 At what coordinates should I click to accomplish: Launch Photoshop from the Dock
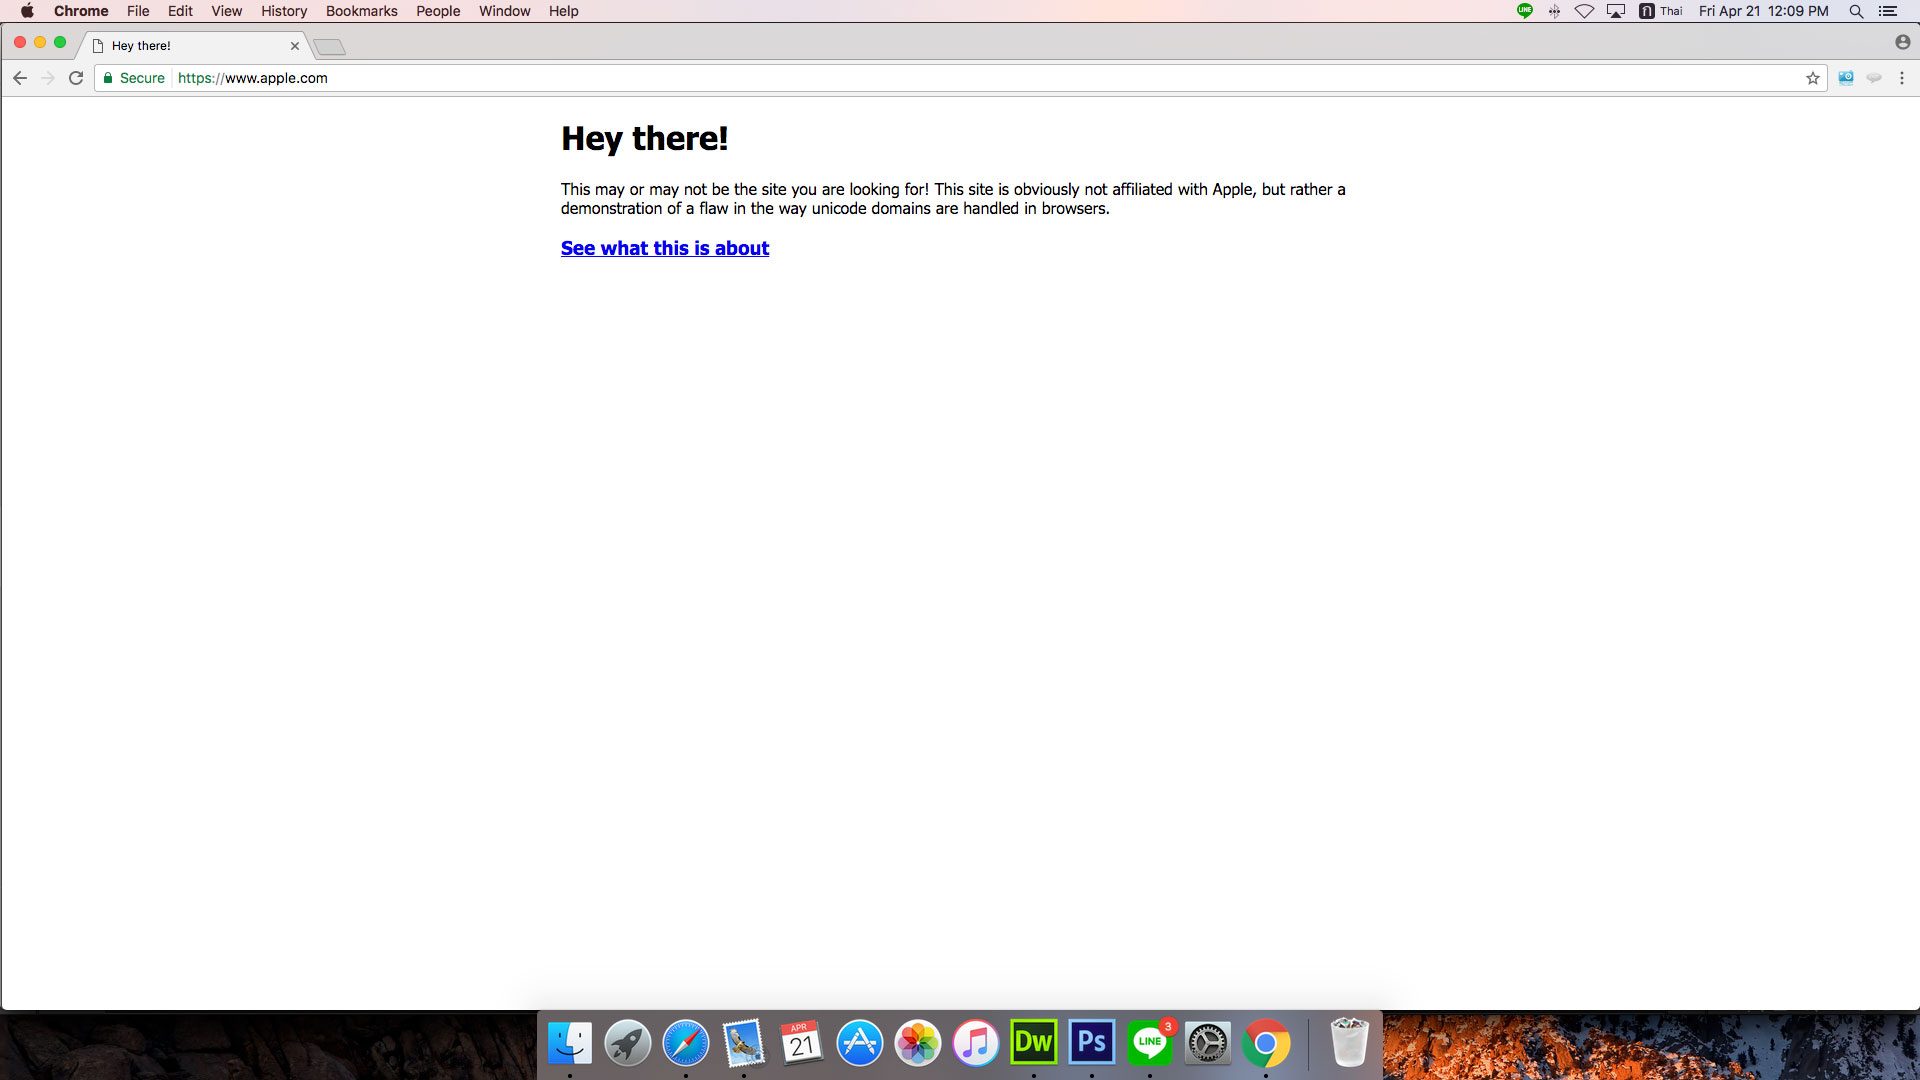pos(1091,1043)
